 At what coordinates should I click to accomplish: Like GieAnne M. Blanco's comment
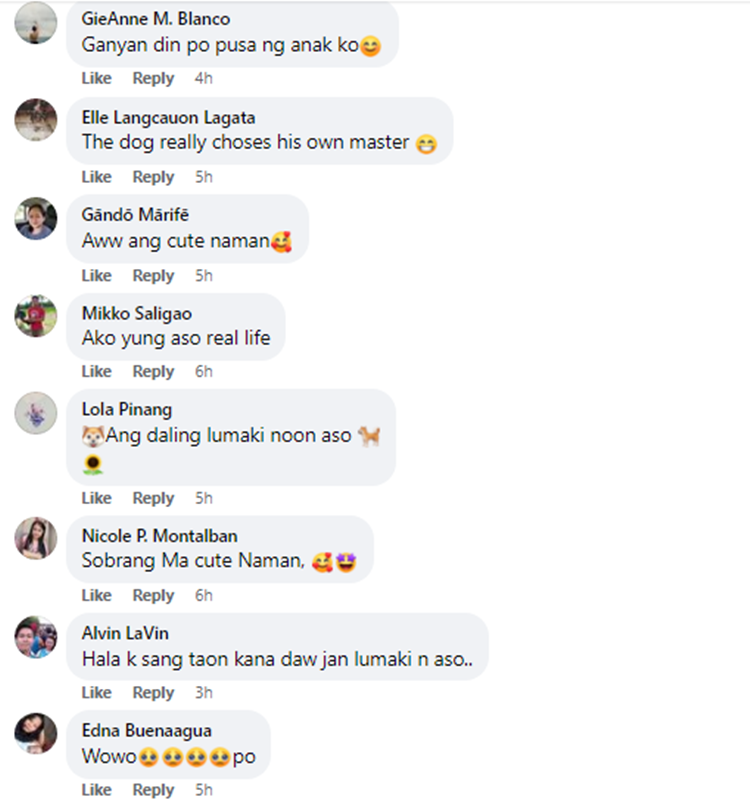pos(97,78)
